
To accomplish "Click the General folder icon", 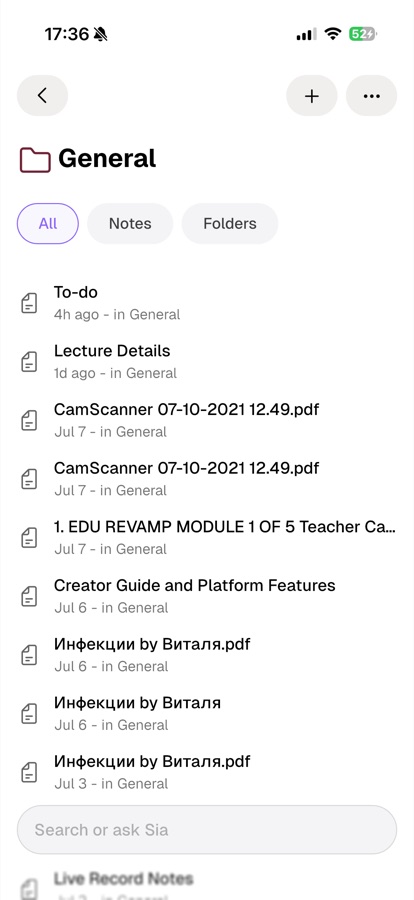I will click(35, 160).
